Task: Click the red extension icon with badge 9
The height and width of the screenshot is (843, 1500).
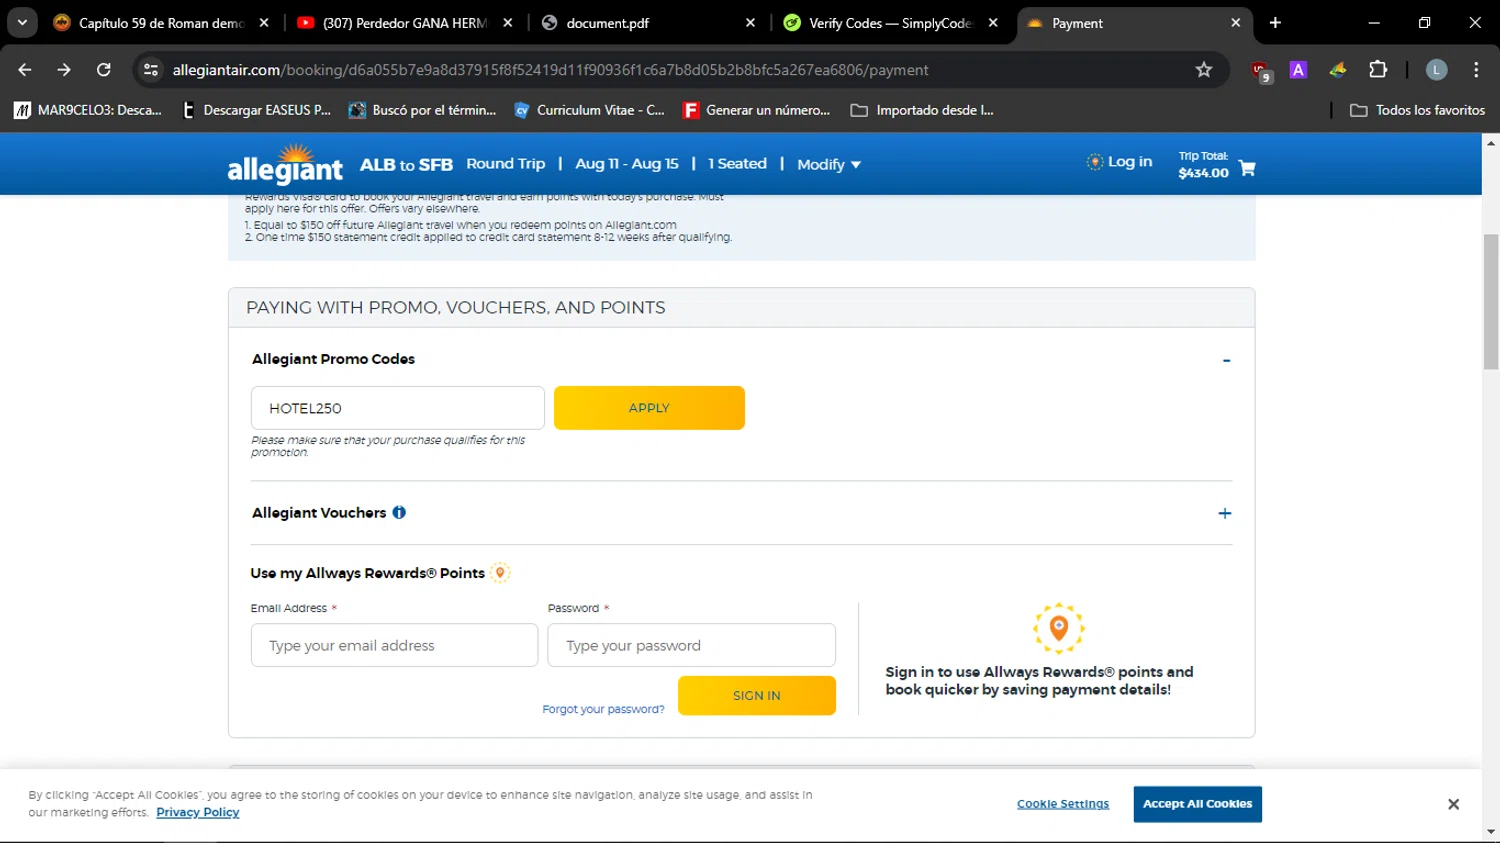Action: pos(1260,71)
